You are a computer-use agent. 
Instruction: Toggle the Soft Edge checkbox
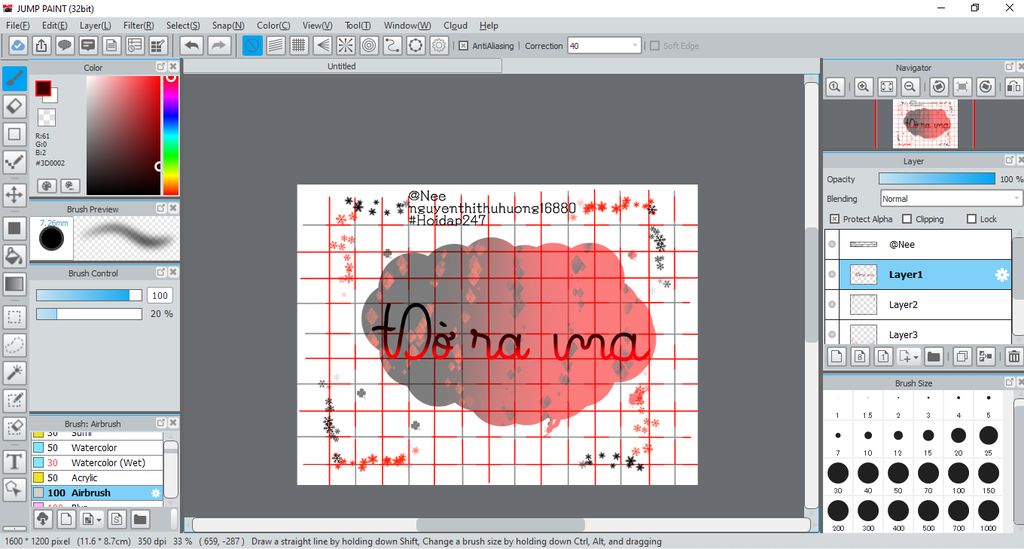pos(654,46)
